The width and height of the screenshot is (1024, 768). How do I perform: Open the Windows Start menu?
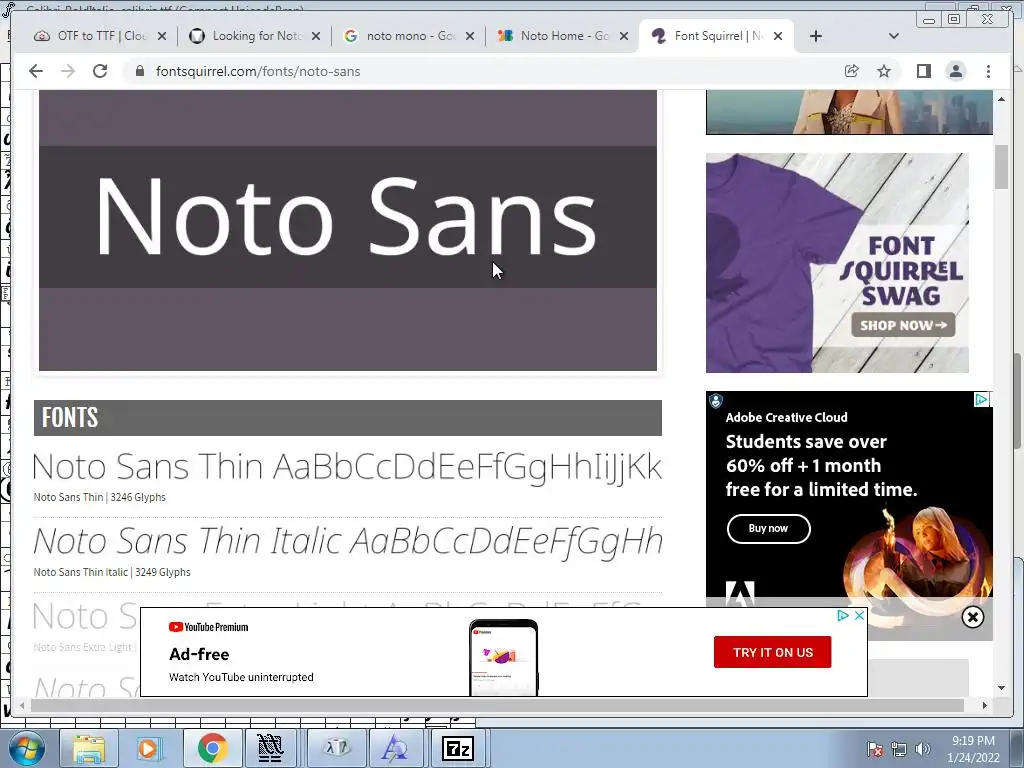pyautogui.click(x=26, y=749)
